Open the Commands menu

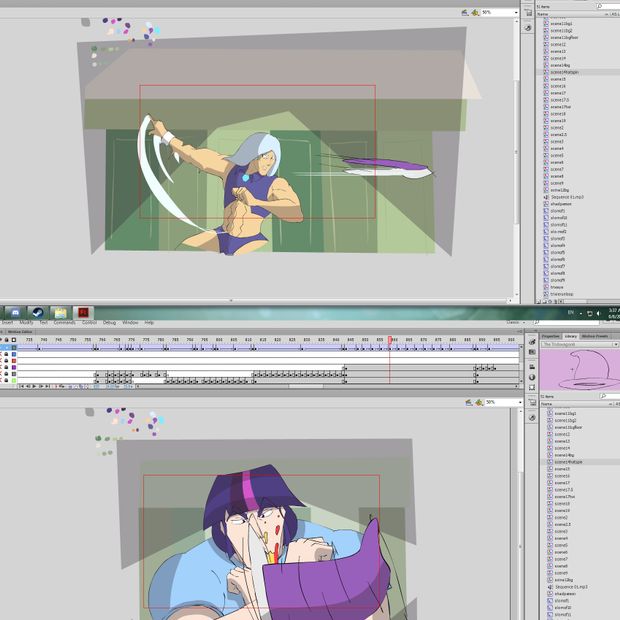coord(64,323)
